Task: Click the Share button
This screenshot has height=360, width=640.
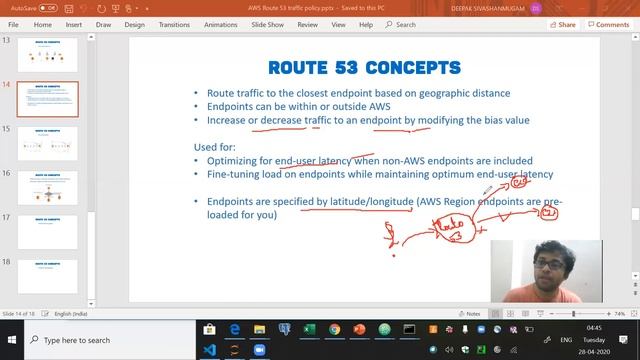Action: pyautogui.click(x=563, y=24)
